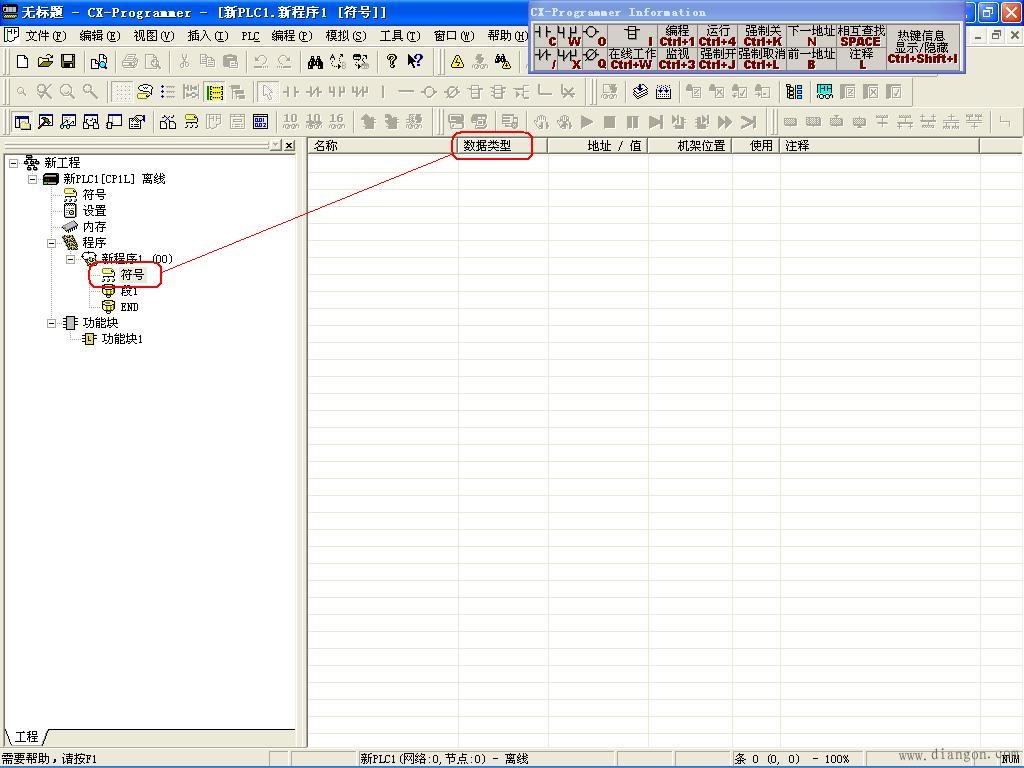Open the Find binoculars icon in toolbar
Viewport: 1024px width, 768px height.
click(315, 61)
